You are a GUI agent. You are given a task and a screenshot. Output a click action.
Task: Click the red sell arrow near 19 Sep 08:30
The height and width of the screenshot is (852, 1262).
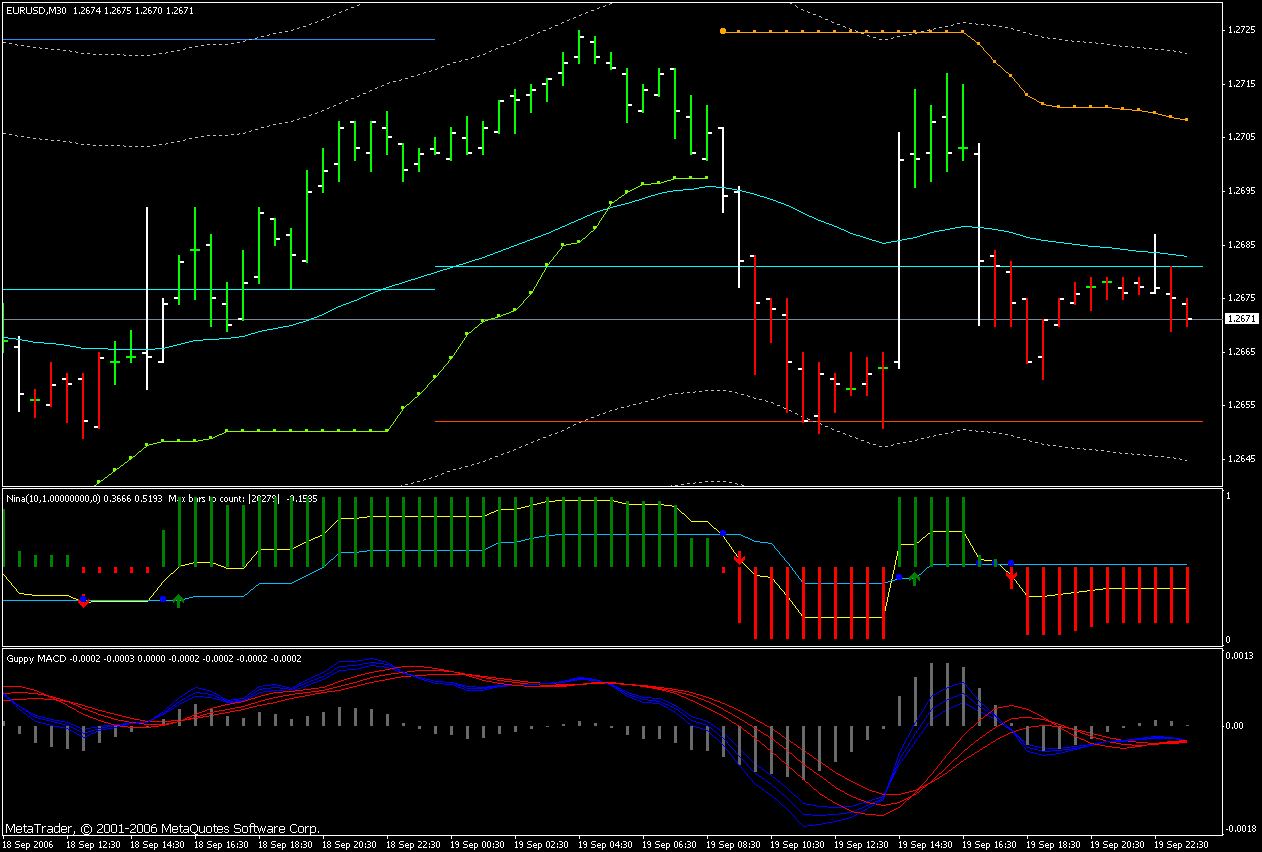click(x=740, y=558)
